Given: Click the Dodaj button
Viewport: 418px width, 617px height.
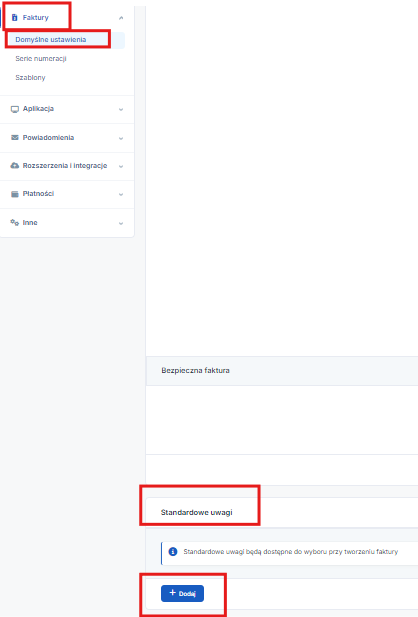Looking at the screenshot, I should 182,593.
